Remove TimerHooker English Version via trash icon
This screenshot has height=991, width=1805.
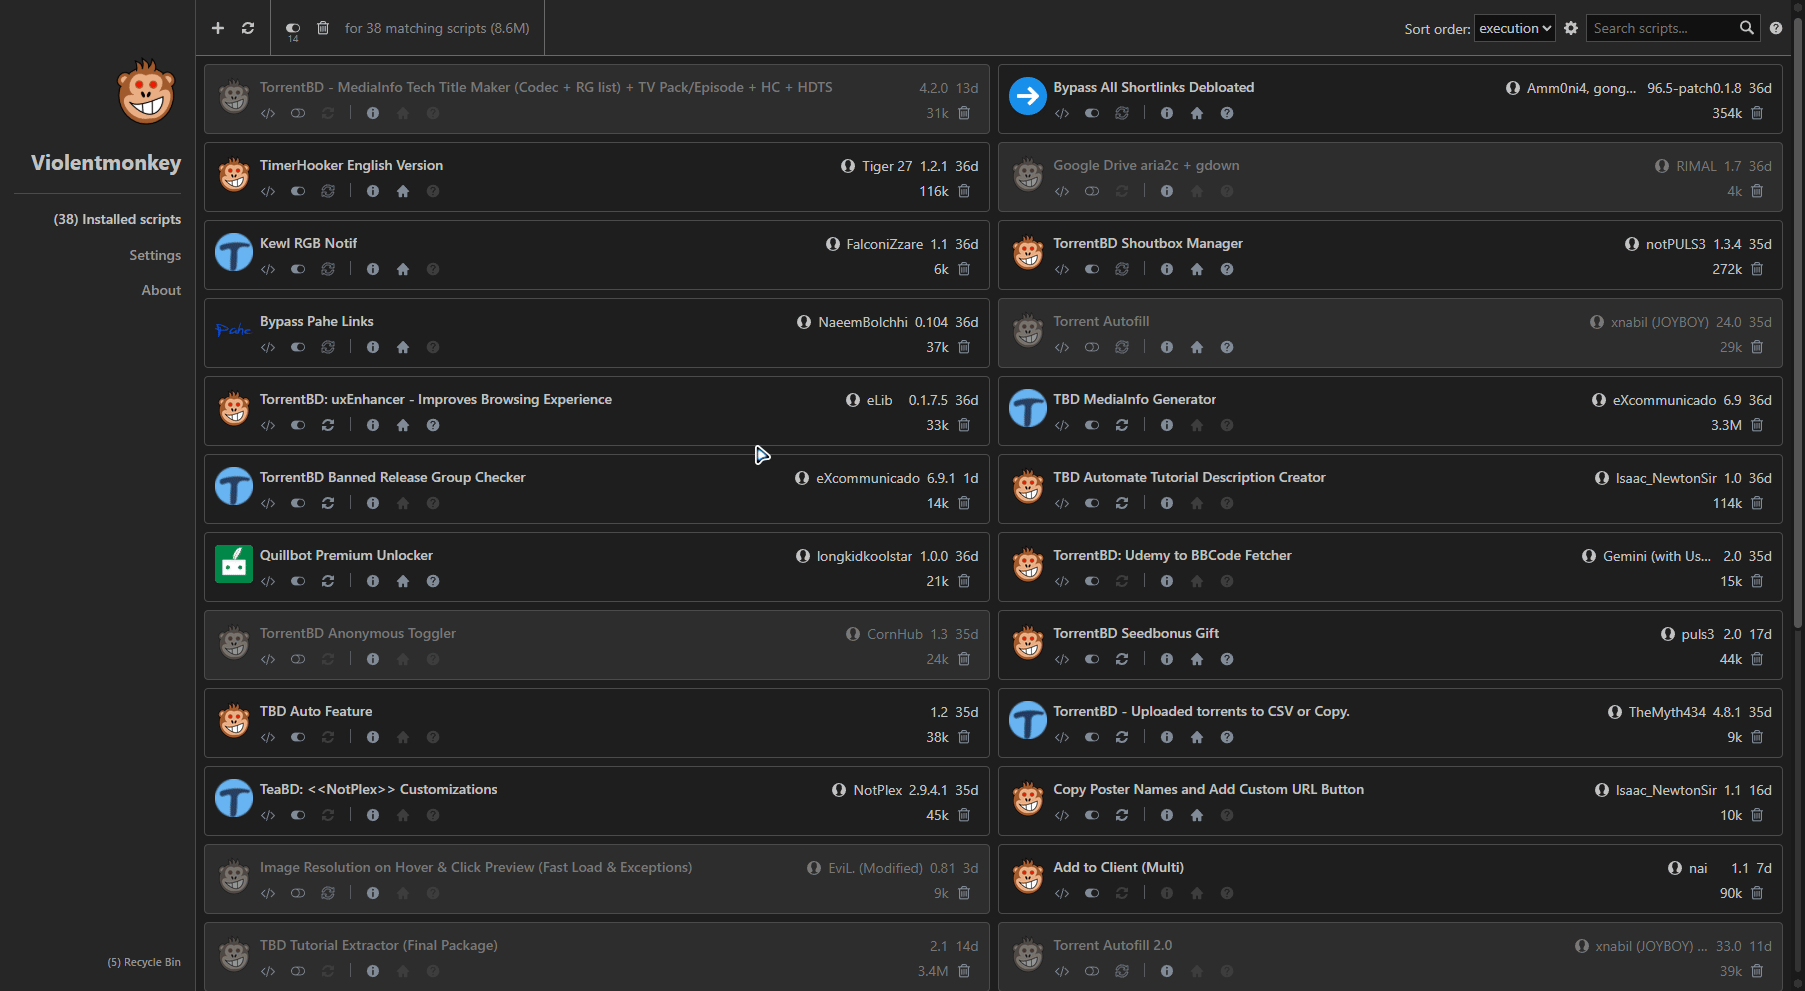pyautogui.click(x=964, y=191)
